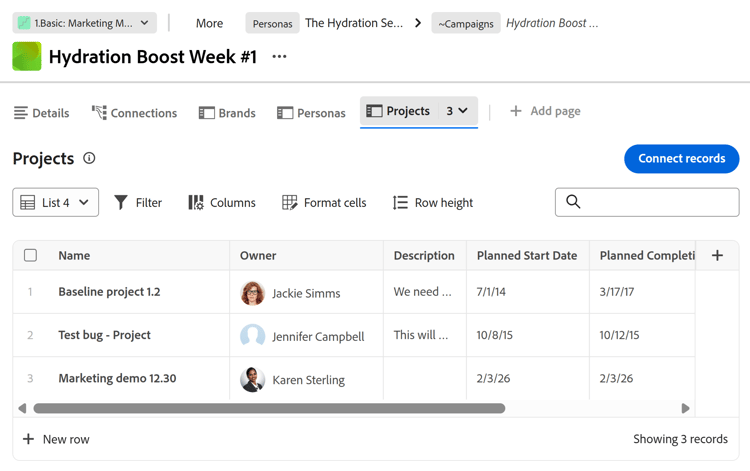Viewport: 750px width, 471px height.
Task: Check the select-all rows checkbox
Action: [31, 255]
